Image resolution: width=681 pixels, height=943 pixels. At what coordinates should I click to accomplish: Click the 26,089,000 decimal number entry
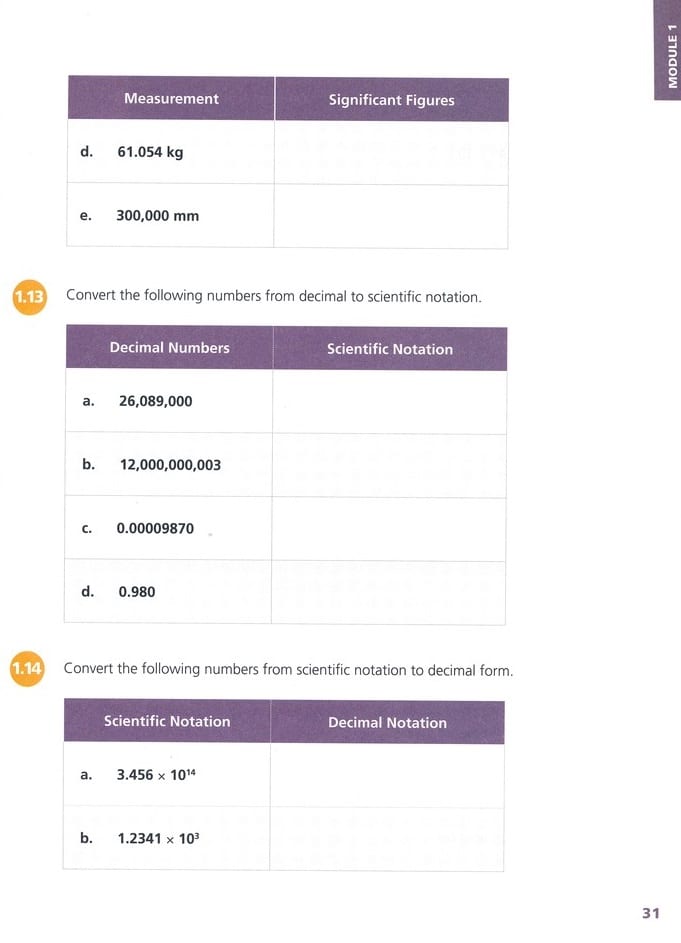155,402
